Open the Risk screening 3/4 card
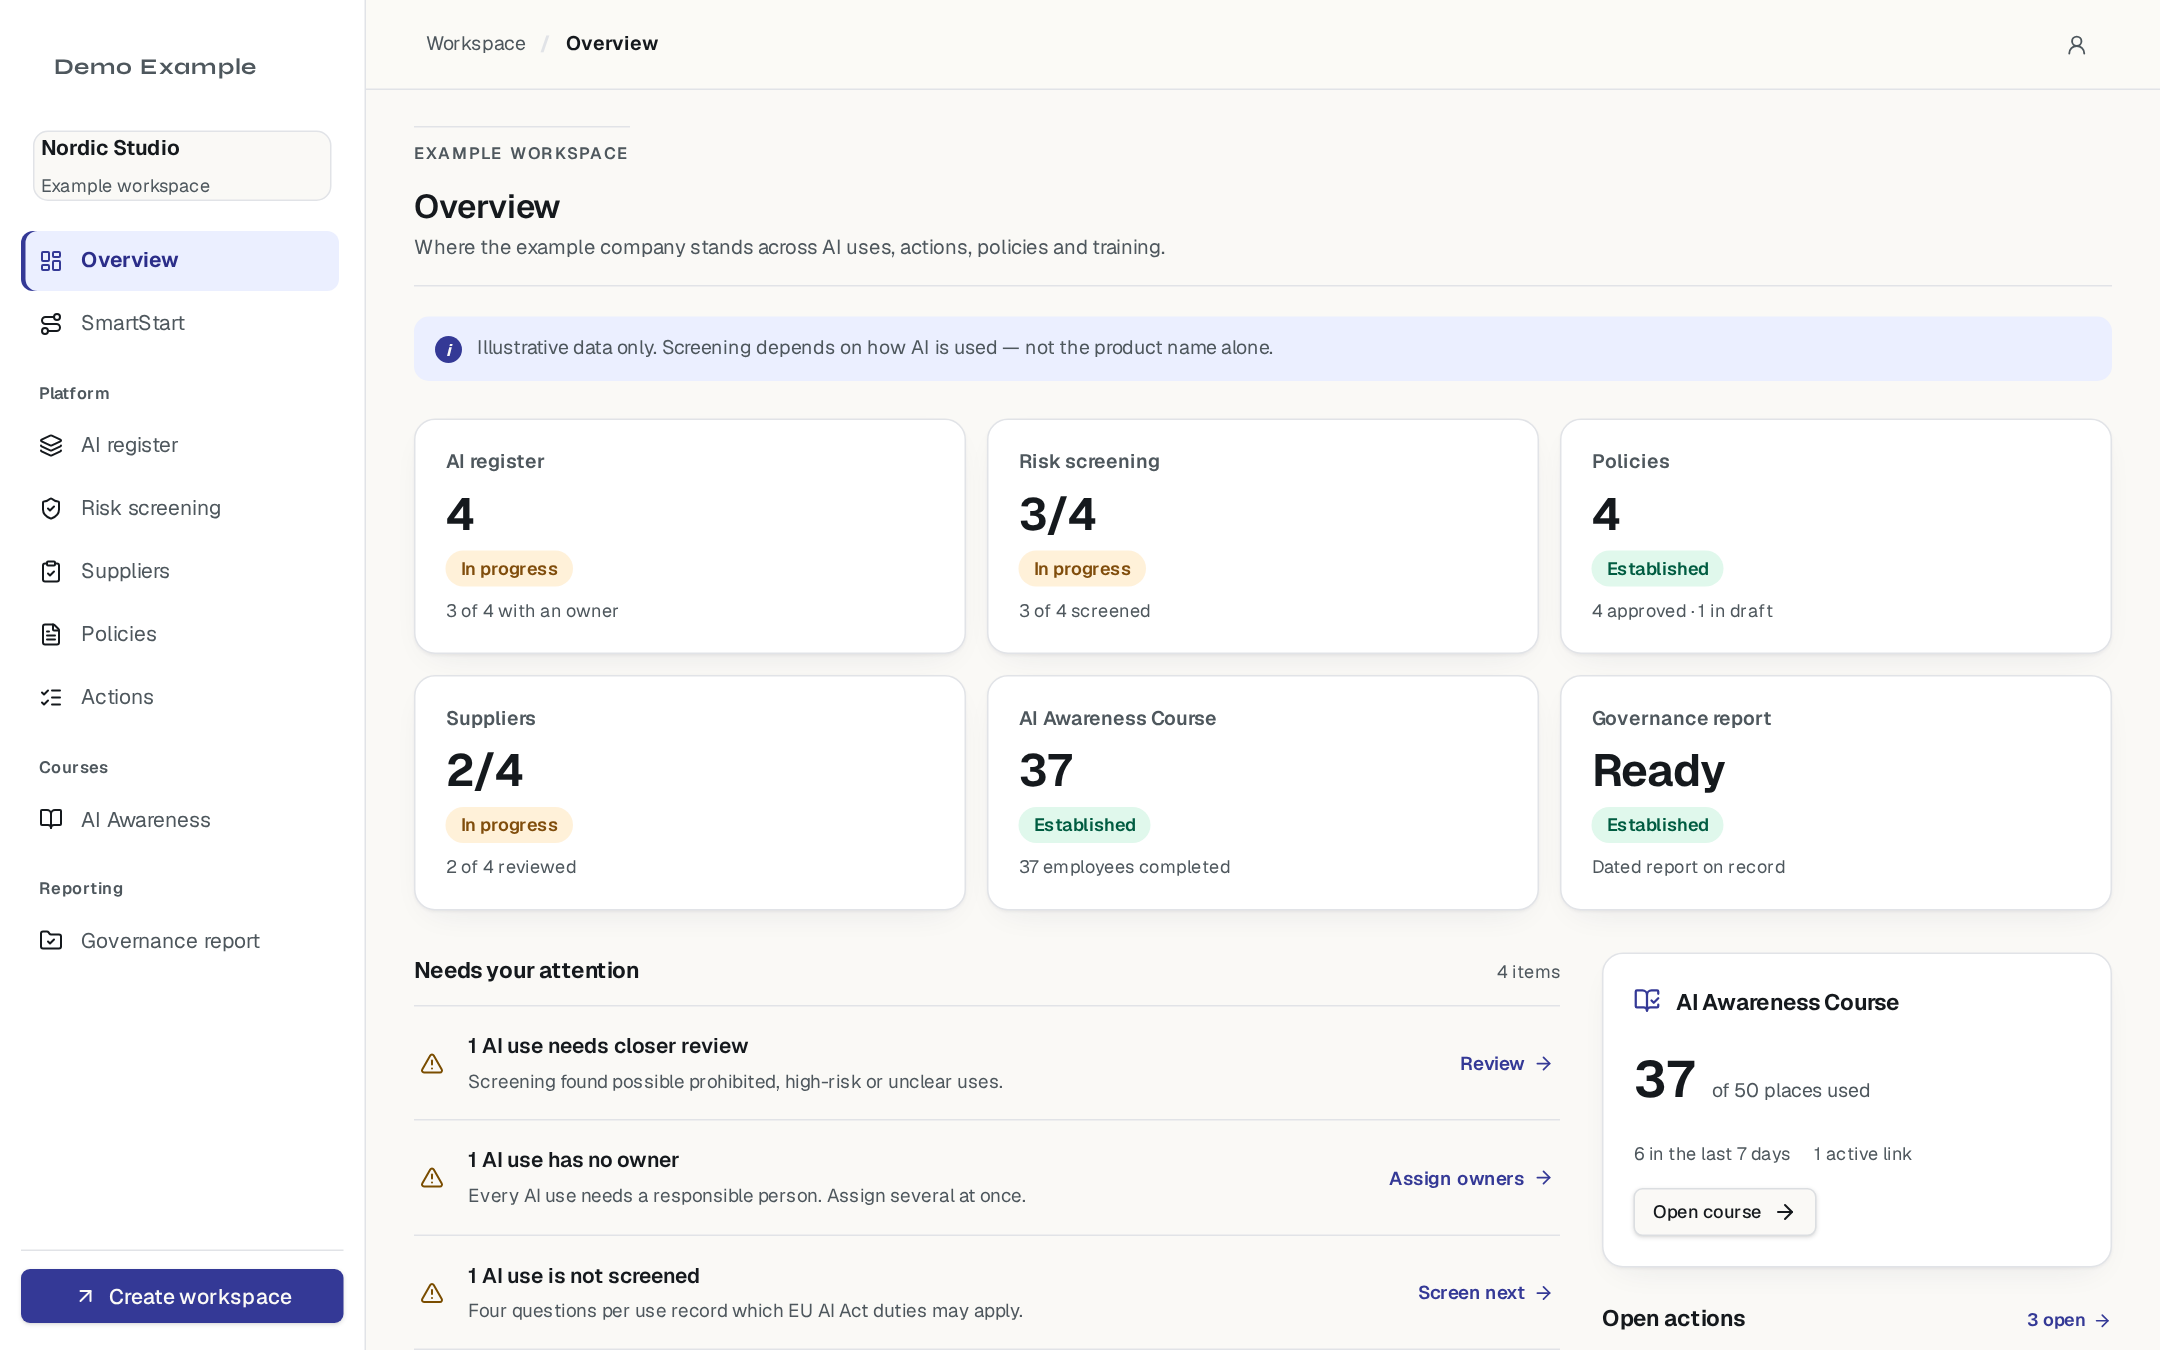 tap(1263, 536)
